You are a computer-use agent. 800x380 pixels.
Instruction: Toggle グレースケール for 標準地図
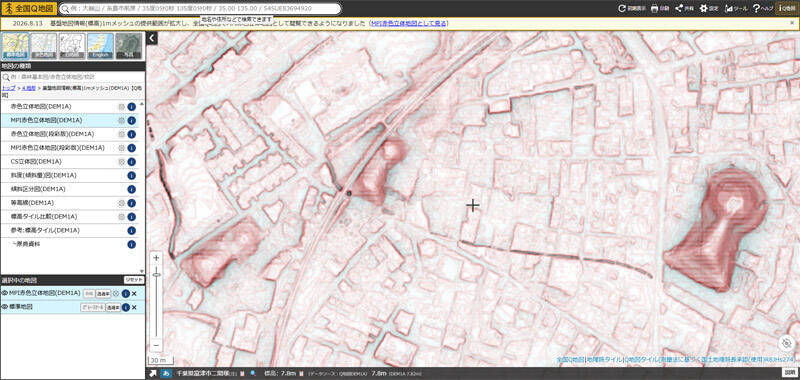coord(93,307)
